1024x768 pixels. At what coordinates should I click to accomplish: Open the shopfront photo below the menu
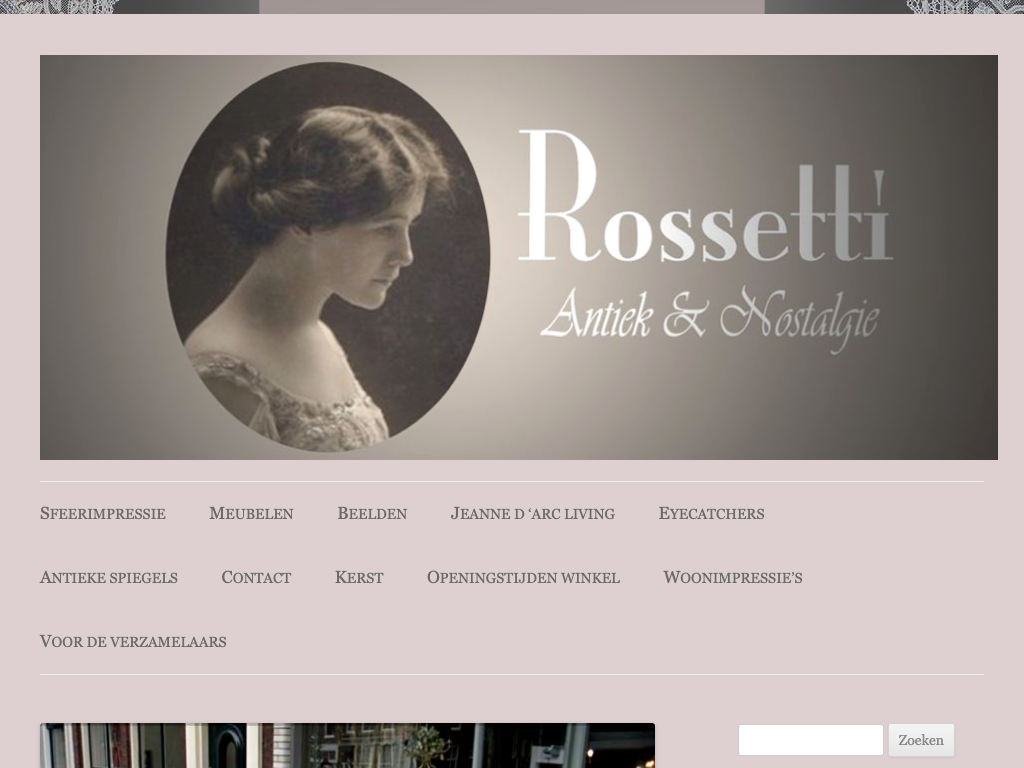click(x=347, y=745)
